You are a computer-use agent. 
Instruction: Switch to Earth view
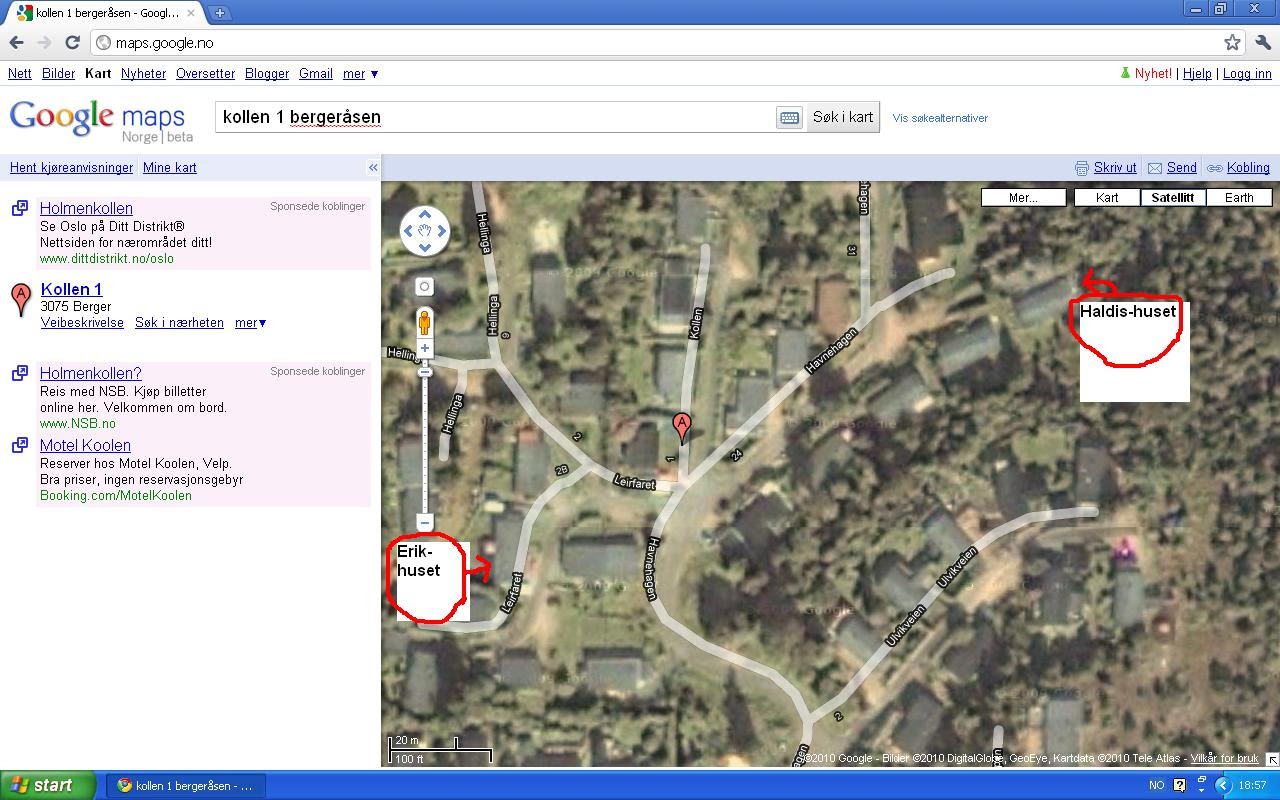click(1239, 197)
